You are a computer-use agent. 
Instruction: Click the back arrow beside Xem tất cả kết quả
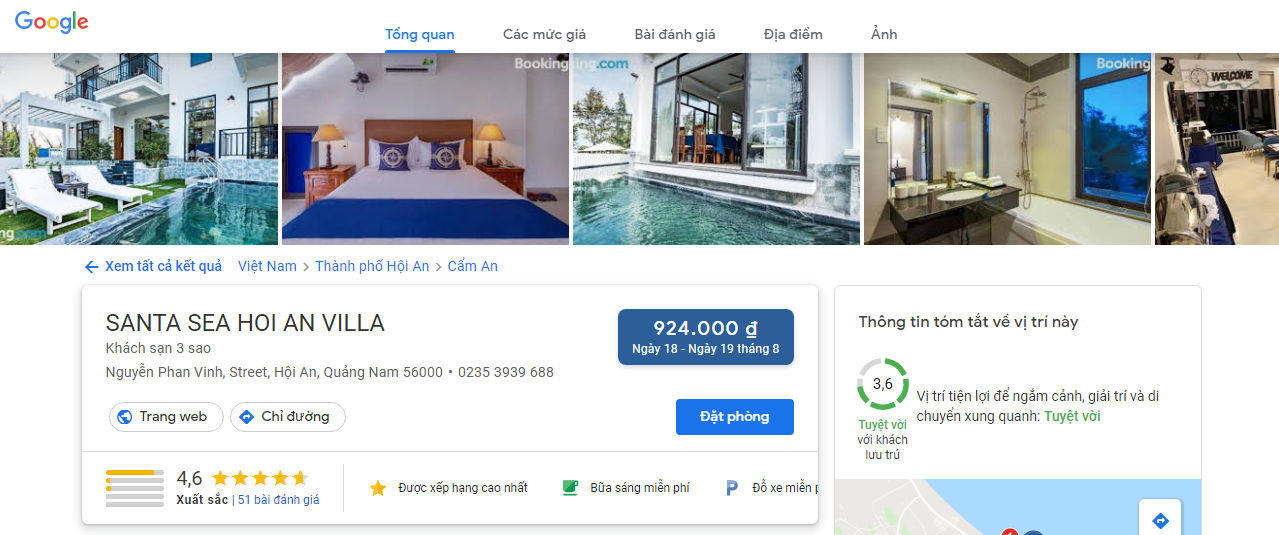pos(92,267)
